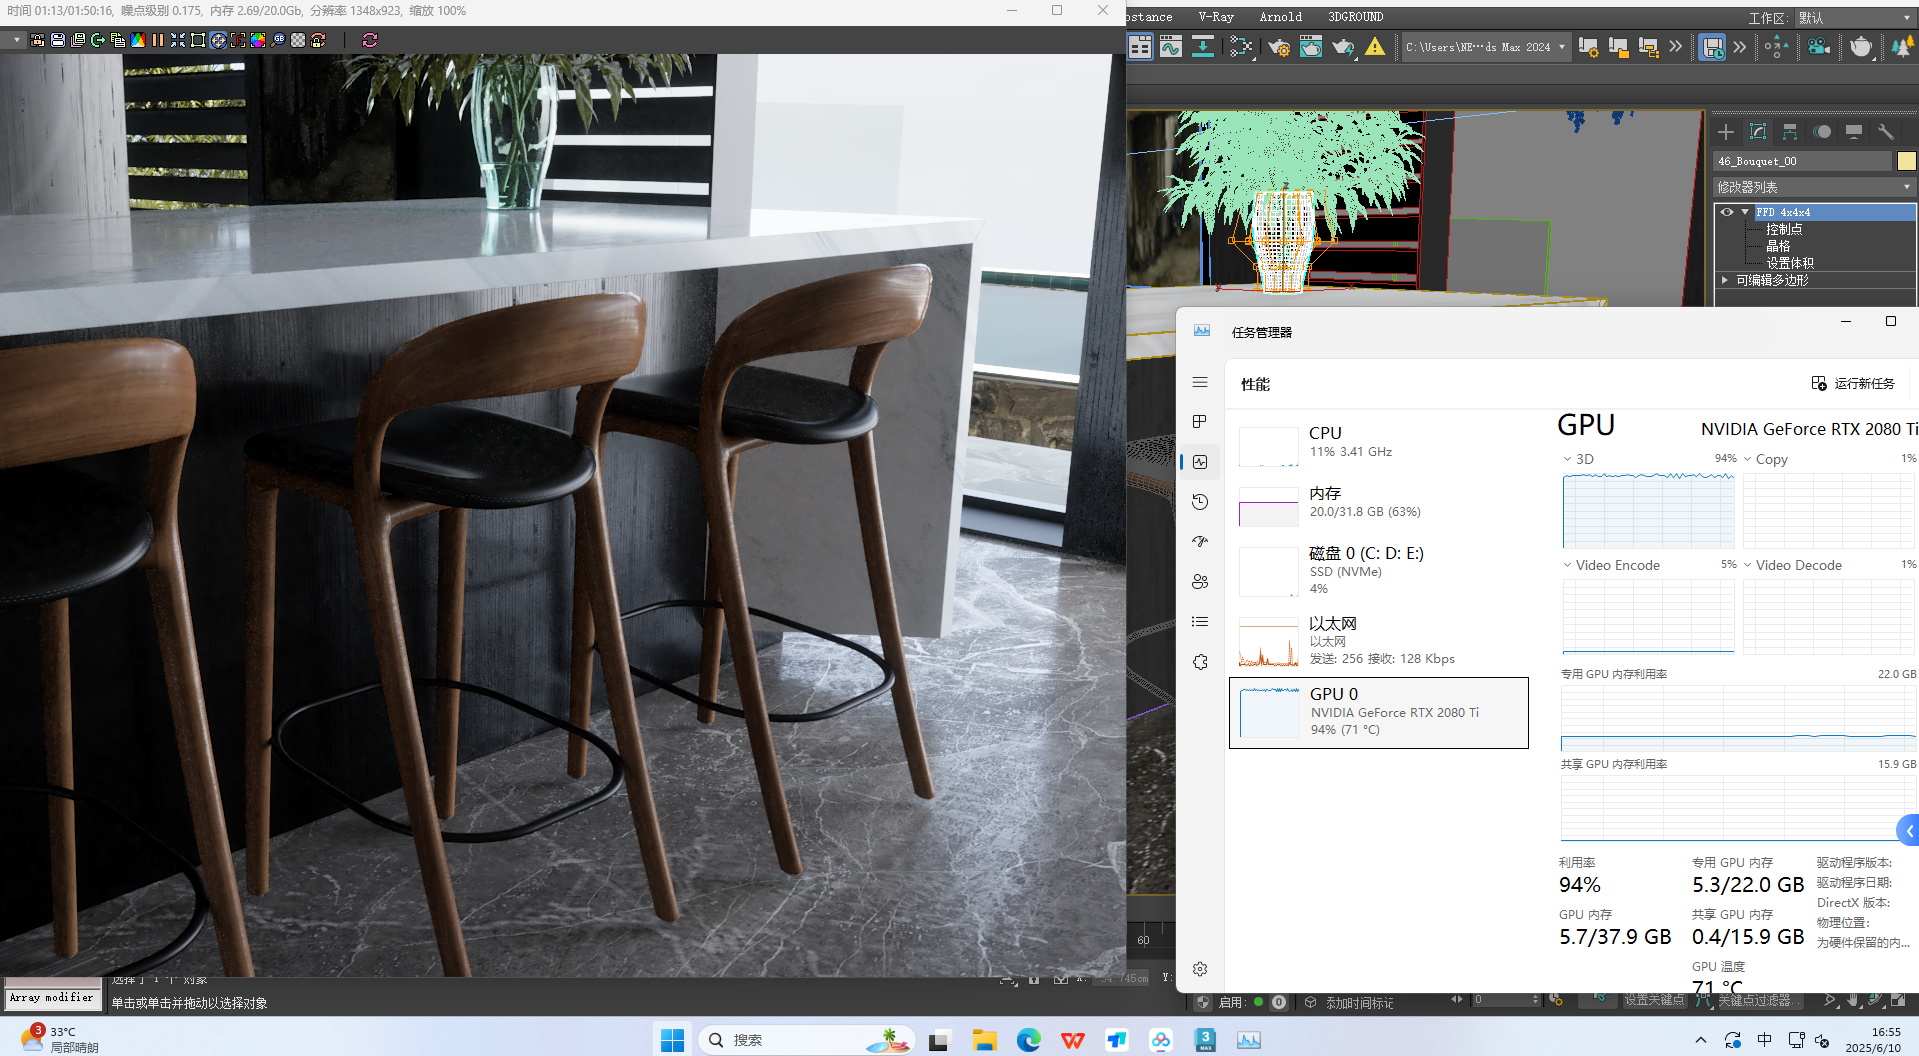The image size is (1919, 1056).
Task: Open Users icon in Task Manager sidebar
Action: click(x=1200, y=582)
